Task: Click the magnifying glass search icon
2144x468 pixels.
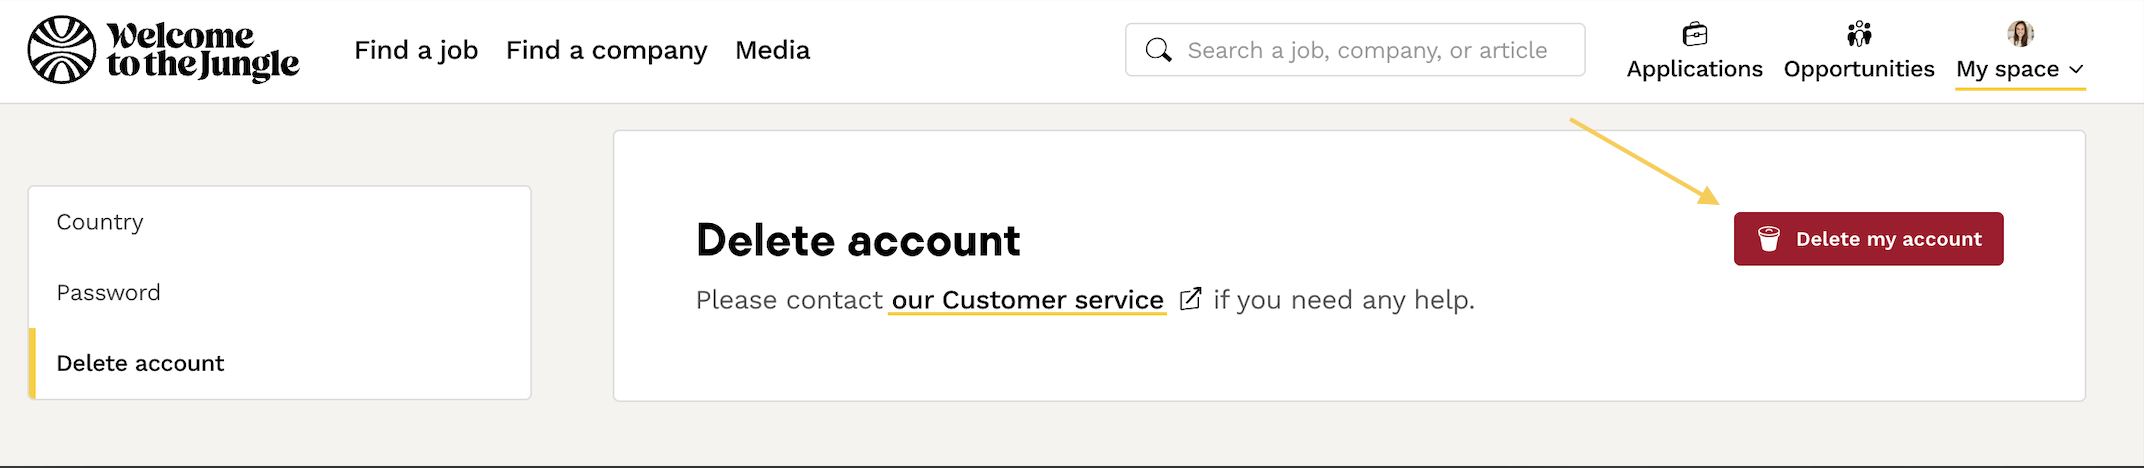Action: click(x=1158, y=50)
